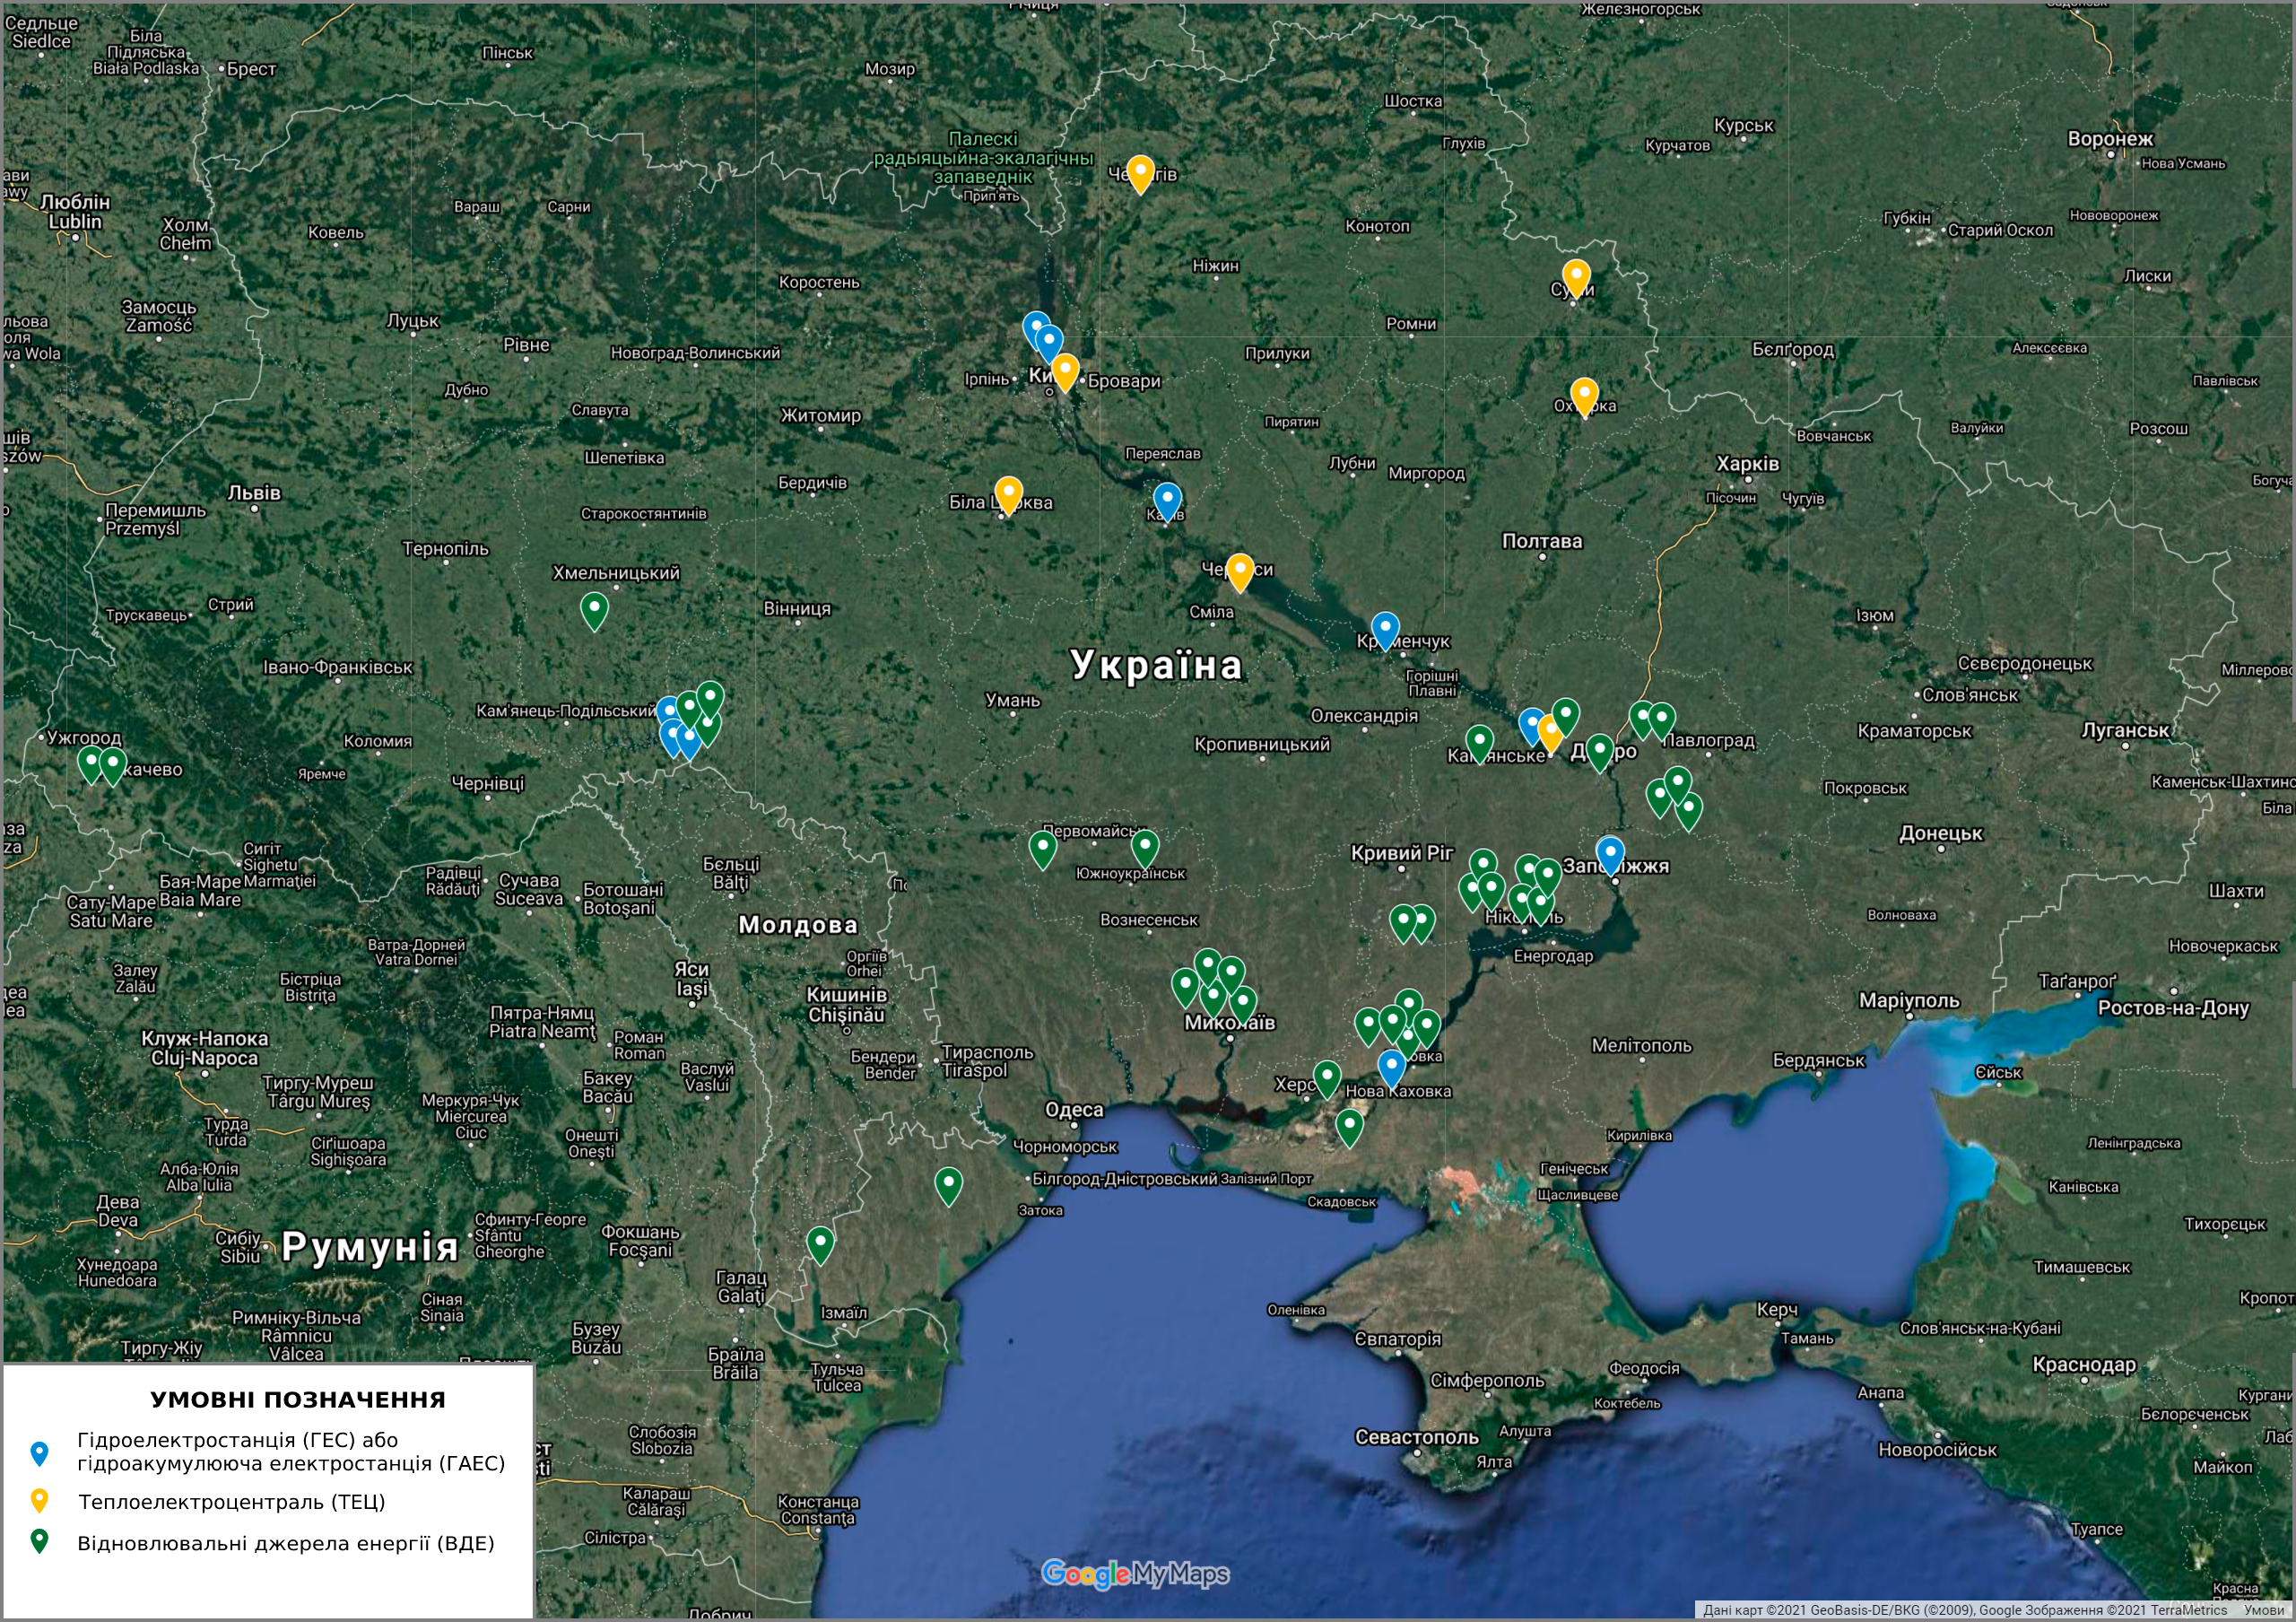
Task: Click the Кропивницький city label
Action: 1262,745
